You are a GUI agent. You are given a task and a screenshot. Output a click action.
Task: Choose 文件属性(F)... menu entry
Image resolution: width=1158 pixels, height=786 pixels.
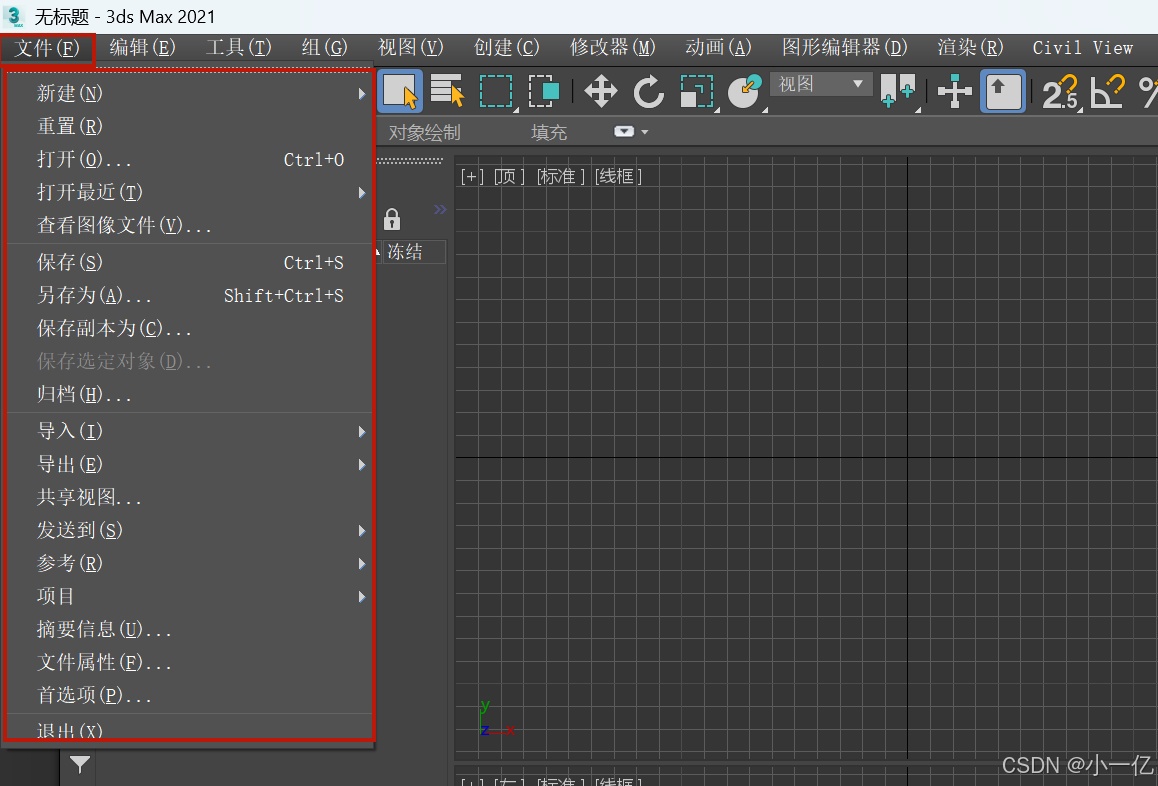(x=189, y=663)
